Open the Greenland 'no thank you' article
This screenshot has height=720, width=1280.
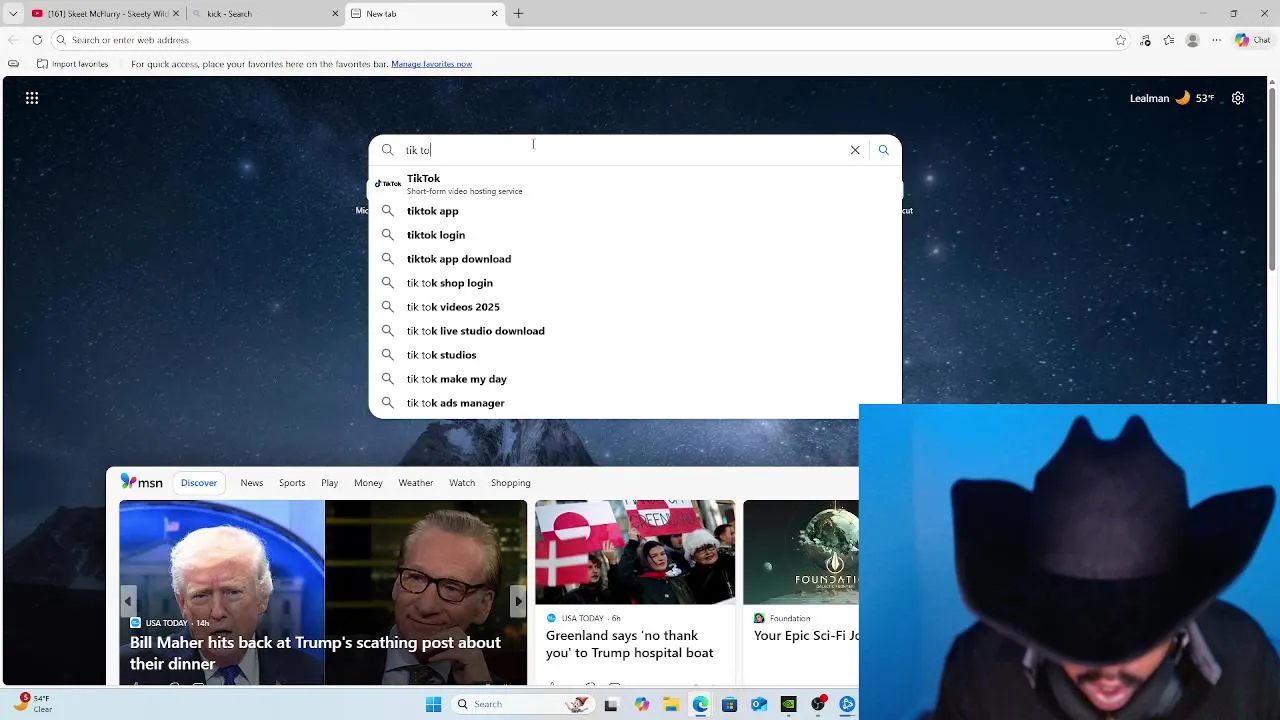tap(630, 644)
